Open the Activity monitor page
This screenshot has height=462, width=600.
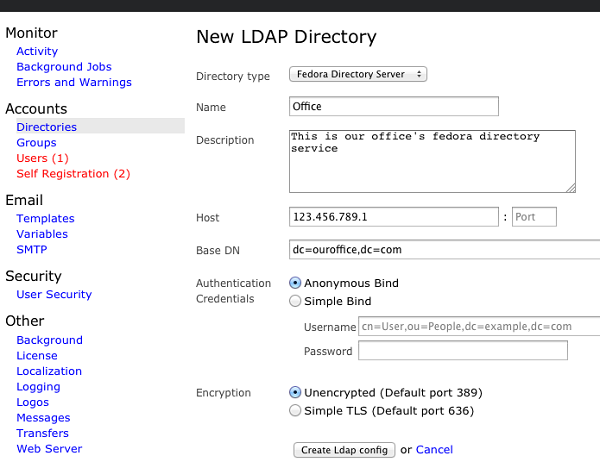37,51
